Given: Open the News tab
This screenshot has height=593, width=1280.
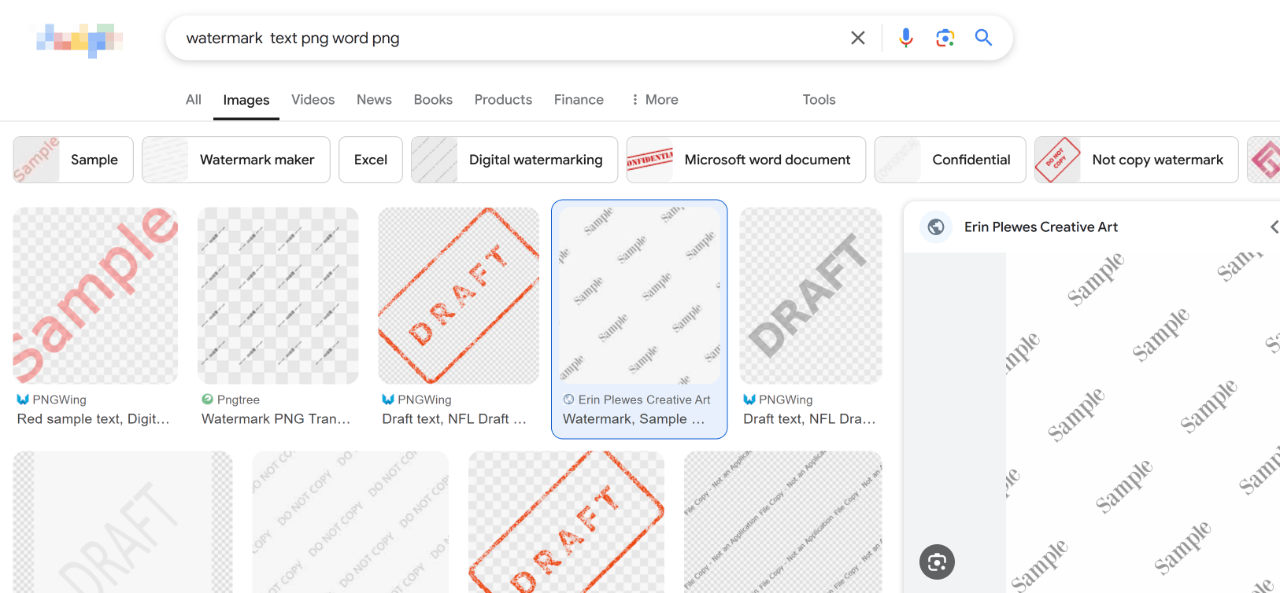Looking at the screenshot, I should (374, 100).
